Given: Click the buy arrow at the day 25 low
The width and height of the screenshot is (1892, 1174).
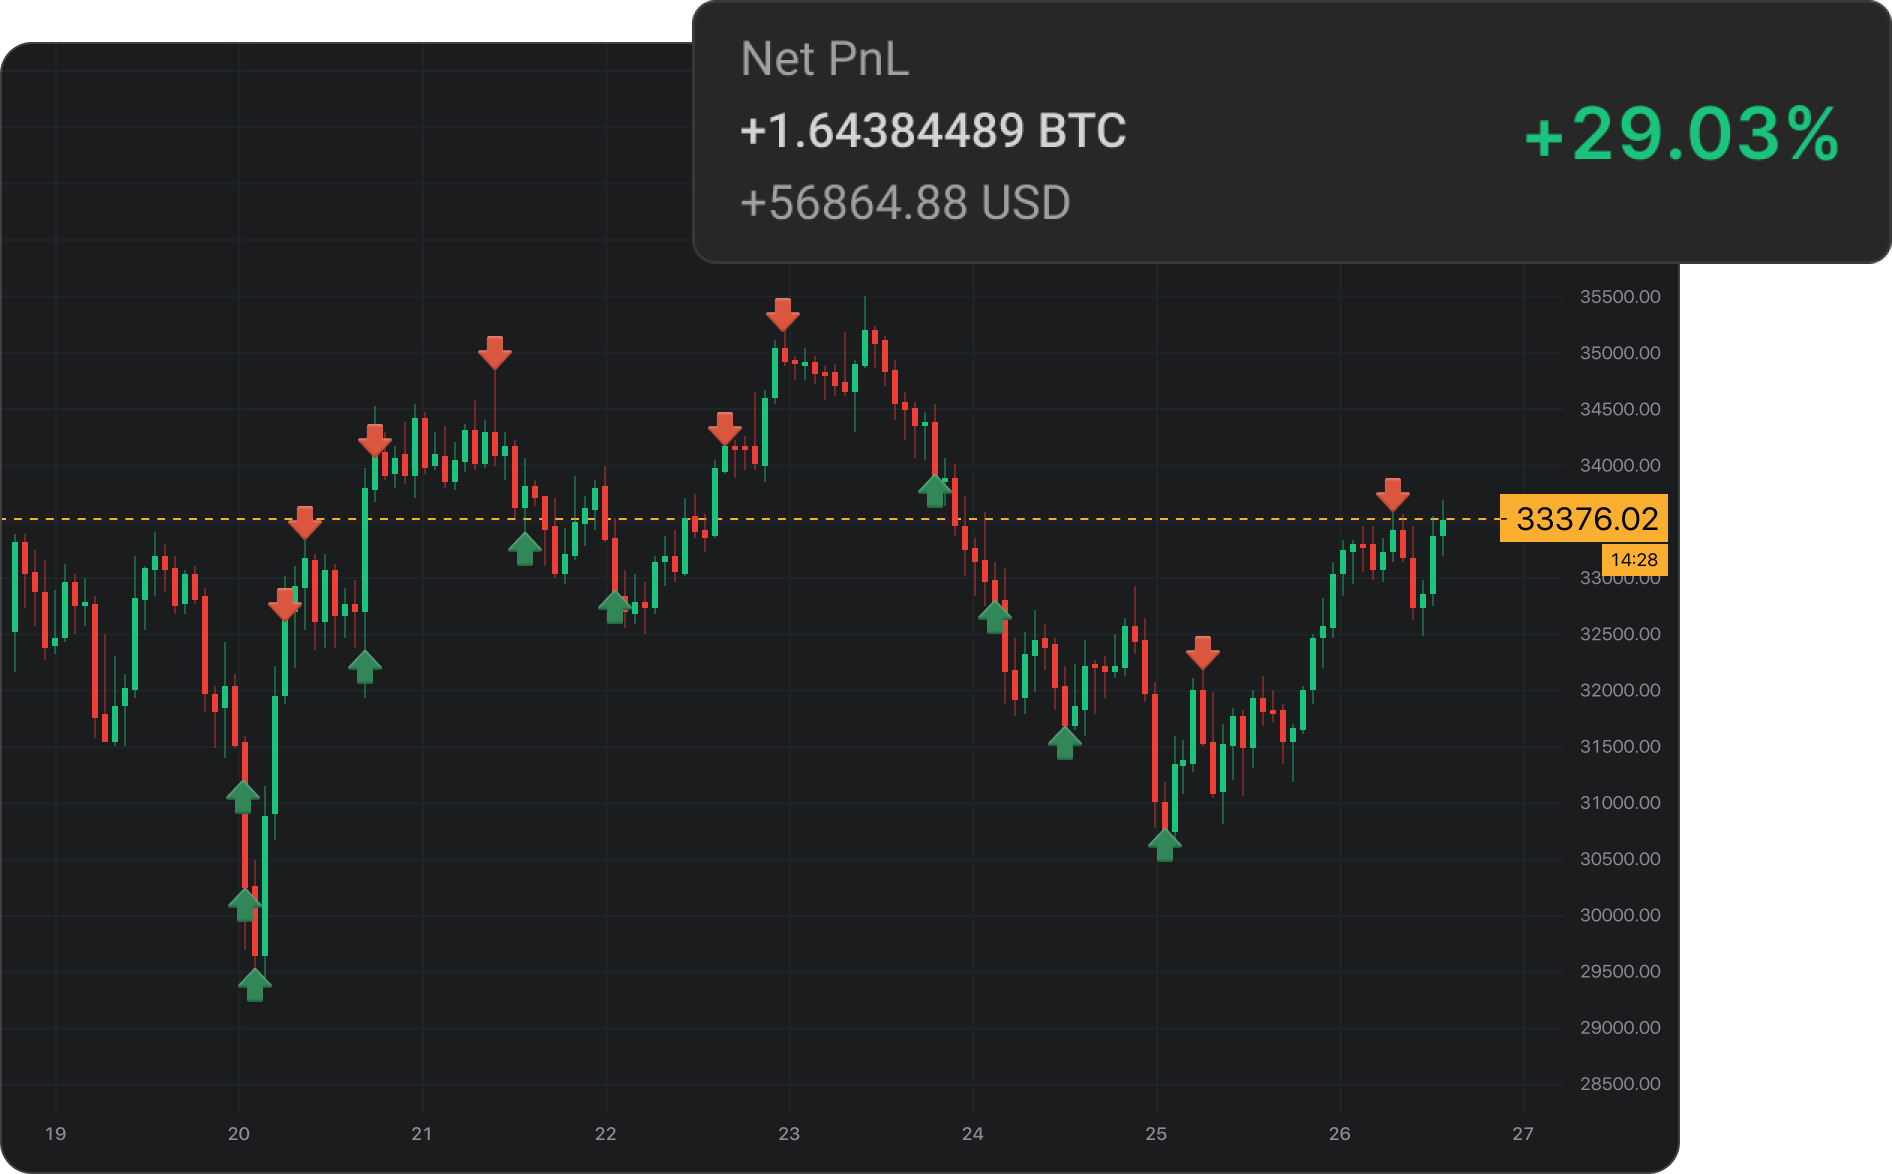Looking at the screenshot, I should [1165, 845].
